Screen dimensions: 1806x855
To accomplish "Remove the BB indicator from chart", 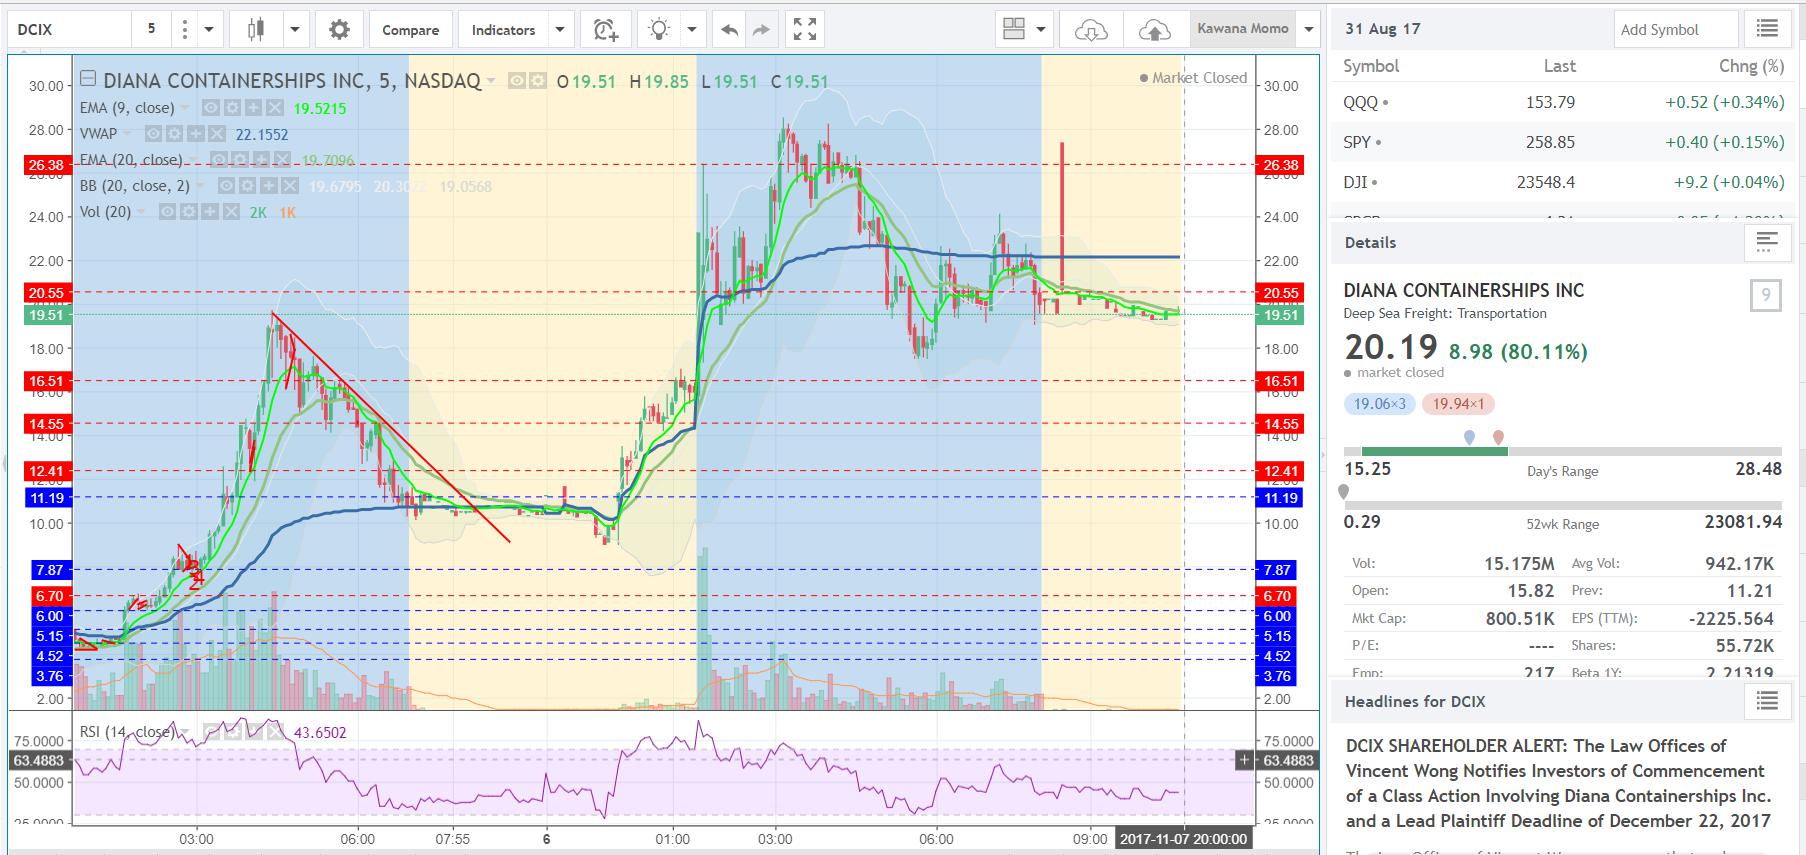I will pyautogui.click(x=289, y=186).
